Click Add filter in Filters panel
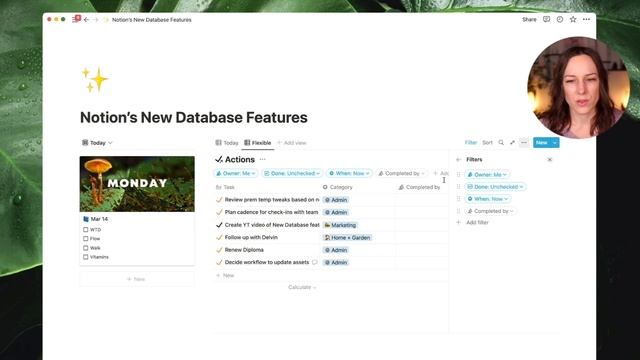 tap(473, 222)
